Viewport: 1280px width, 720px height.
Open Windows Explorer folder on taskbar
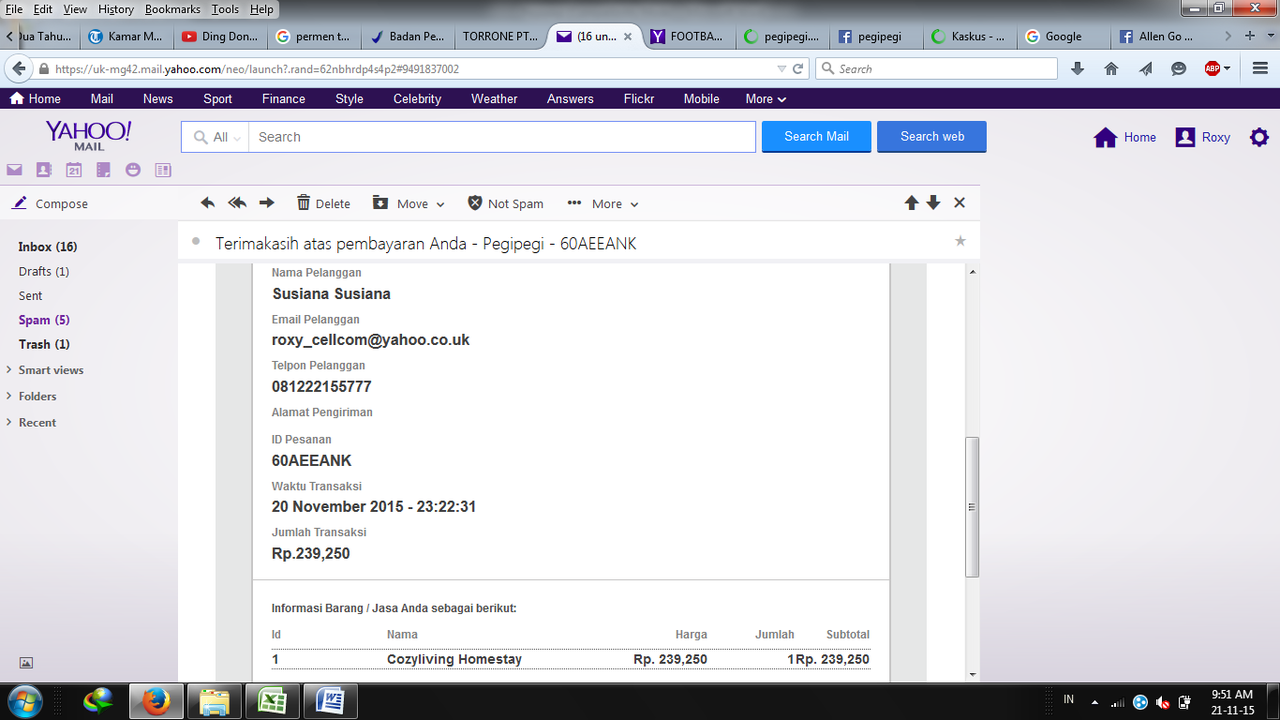click(x=214, y=700)
